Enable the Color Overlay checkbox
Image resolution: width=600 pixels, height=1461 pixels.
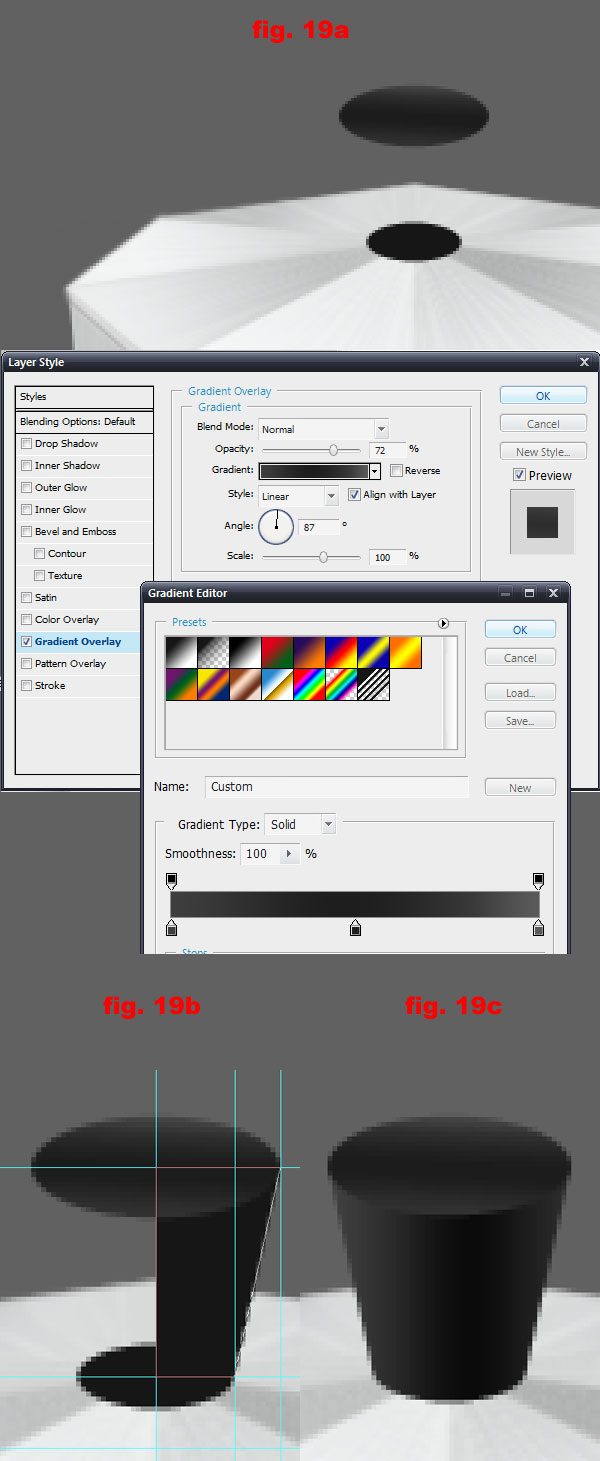point(26,620)
